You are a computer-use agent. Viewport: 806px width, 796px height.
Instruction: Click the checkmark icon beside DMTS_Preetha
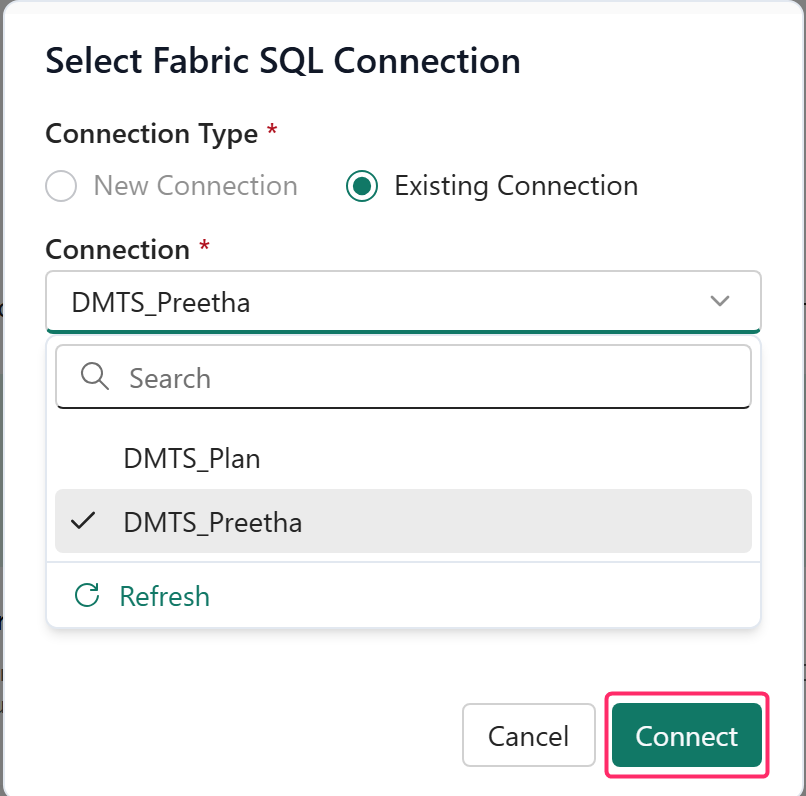84,521
